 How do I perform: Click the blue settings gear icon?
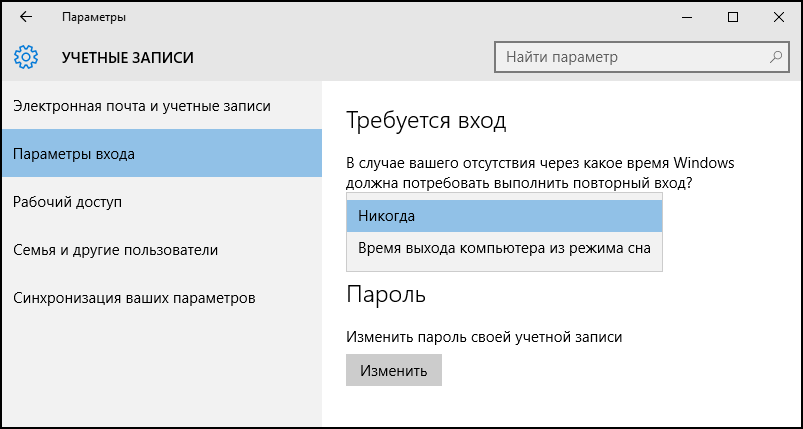(x=26, y=57)
